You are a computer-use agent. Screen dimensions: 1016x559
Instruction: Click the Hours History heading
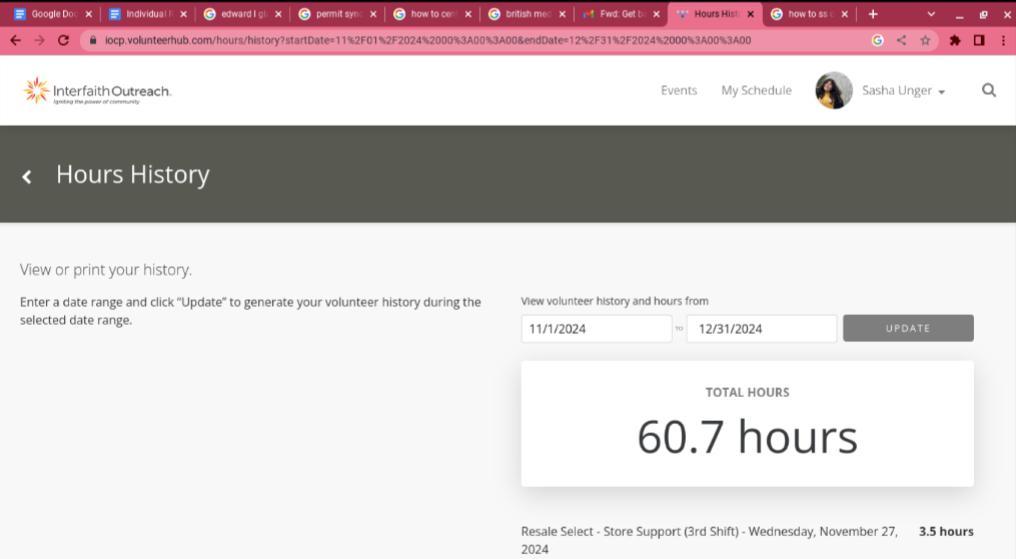coord(133,174)
